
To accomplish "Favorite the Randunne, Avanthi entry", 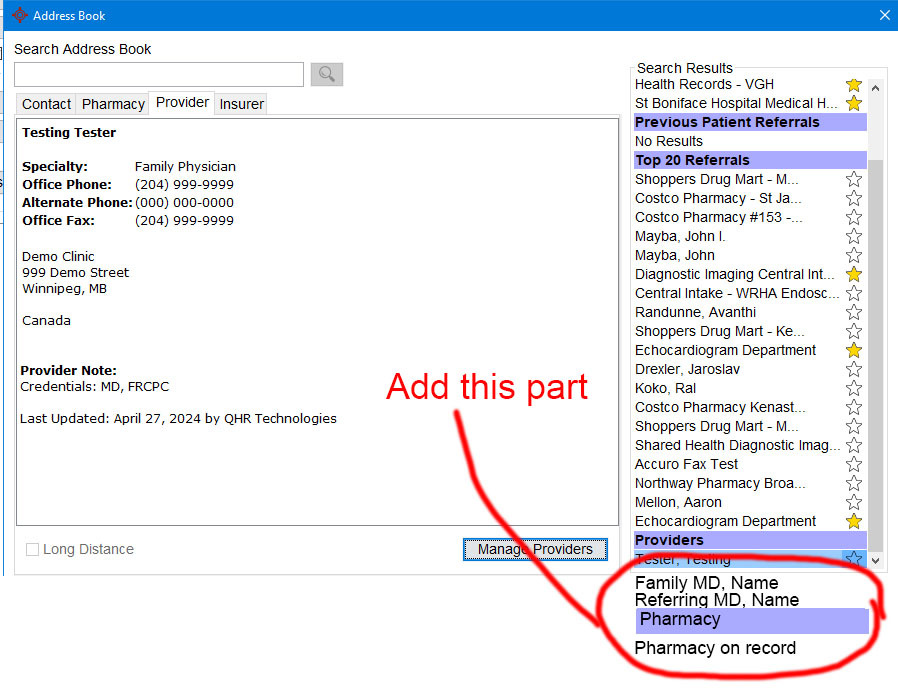I will point(853,313).
